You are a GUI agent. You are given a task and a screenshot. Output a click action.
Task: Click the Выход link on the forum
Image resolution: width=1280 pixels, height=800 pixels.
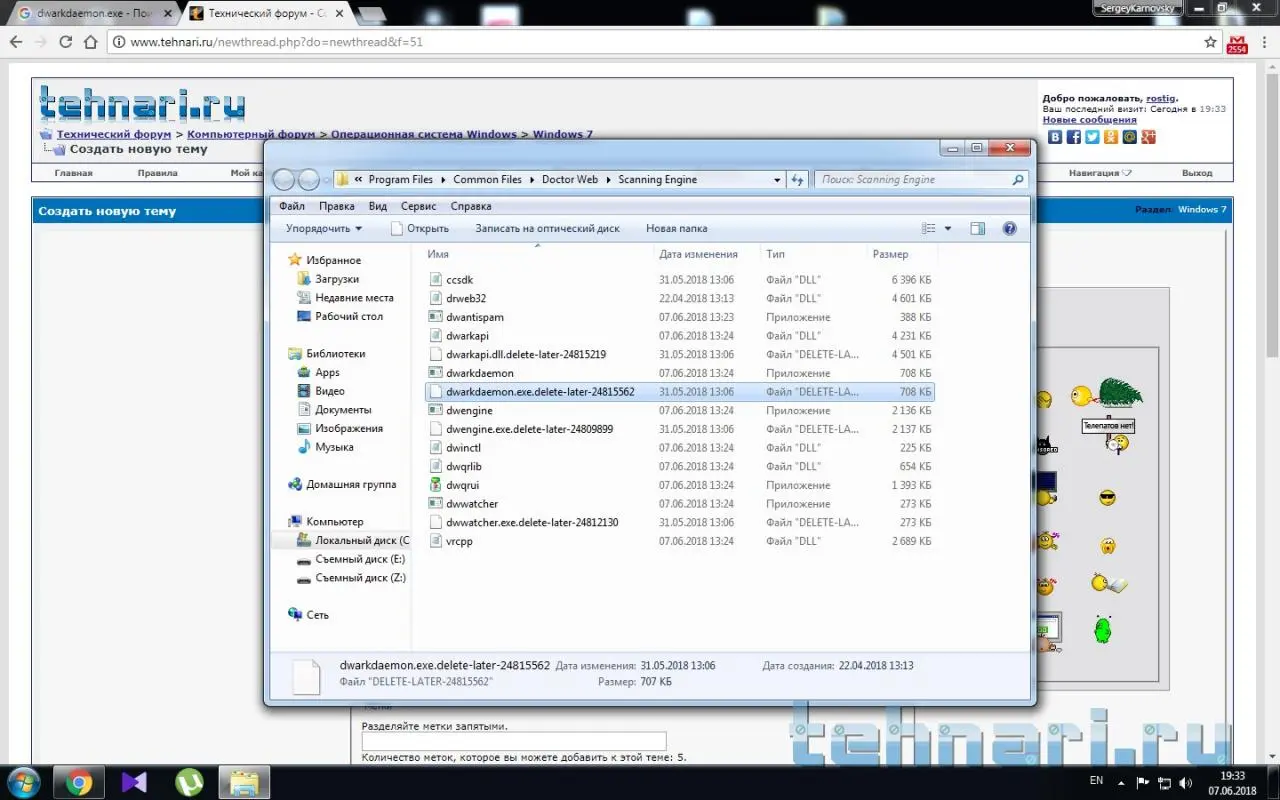1197,173
